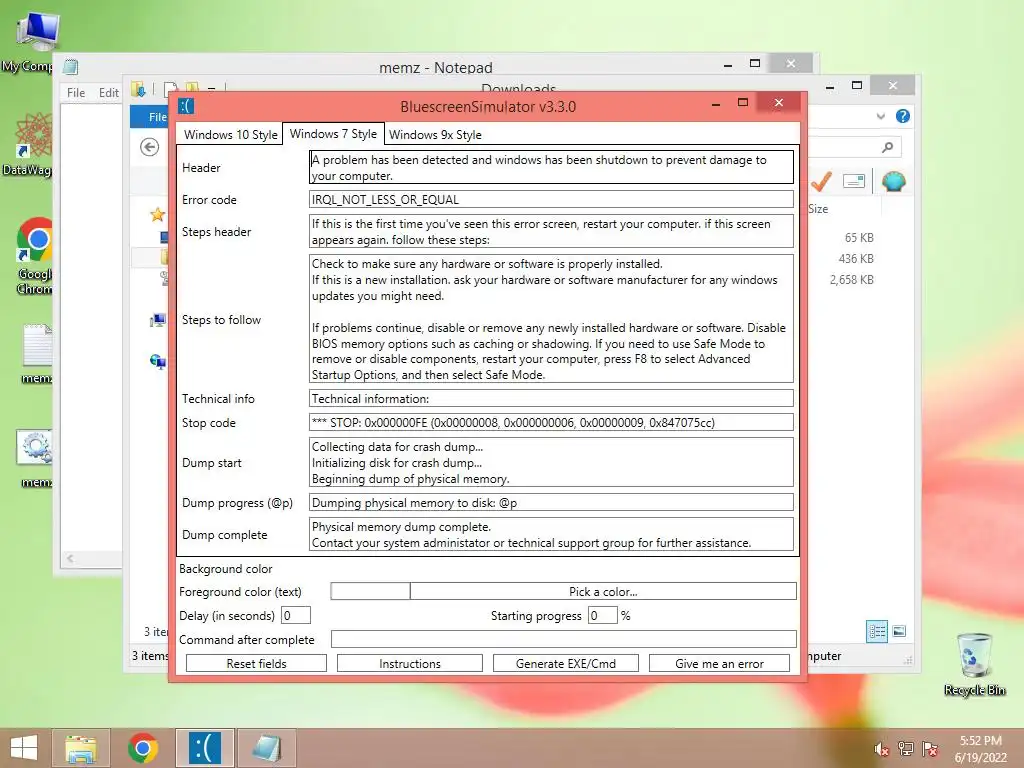Click new document icon in Explorer quick access toolbar
The image size is (1024, 768).
click(170, 89)
